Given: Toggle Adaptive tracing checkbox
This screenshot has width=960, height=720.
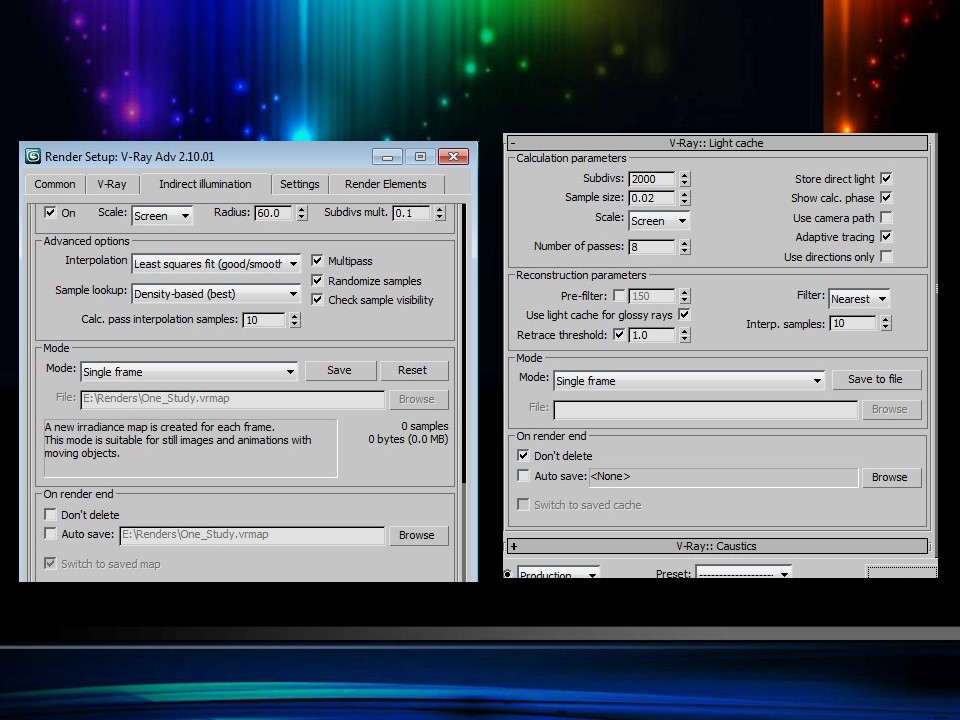Looking at the screenshot, I should click(886, 236).
